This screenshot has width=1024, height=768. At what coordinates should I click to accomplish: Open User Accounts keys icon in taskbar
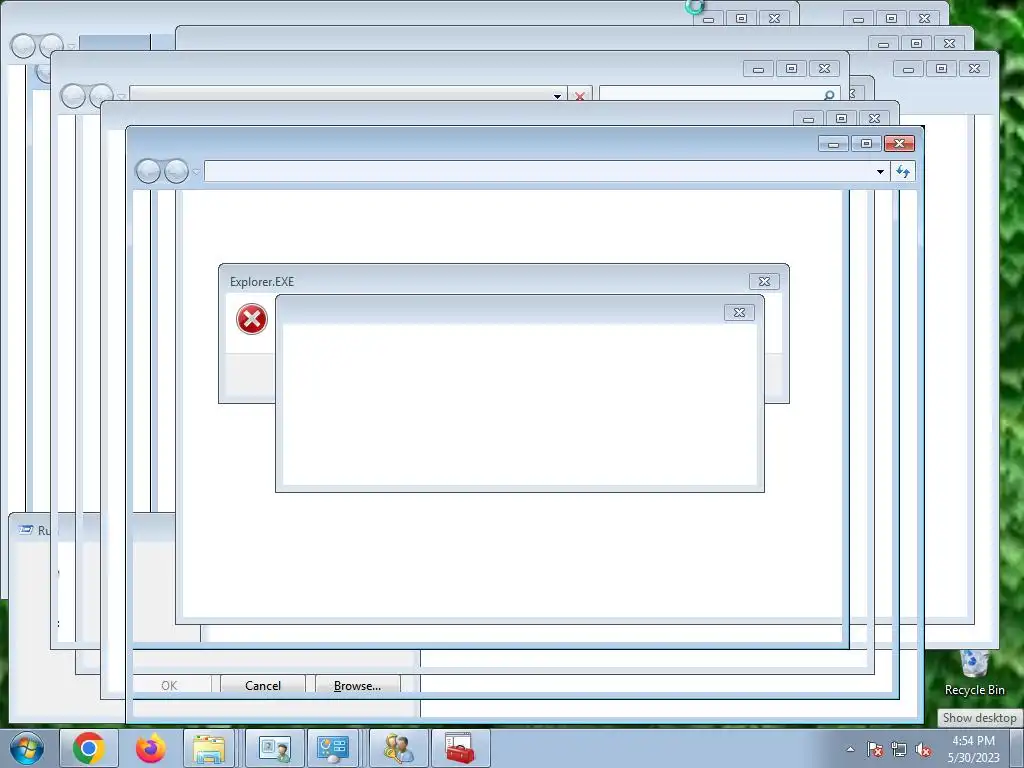coord(398,748)
